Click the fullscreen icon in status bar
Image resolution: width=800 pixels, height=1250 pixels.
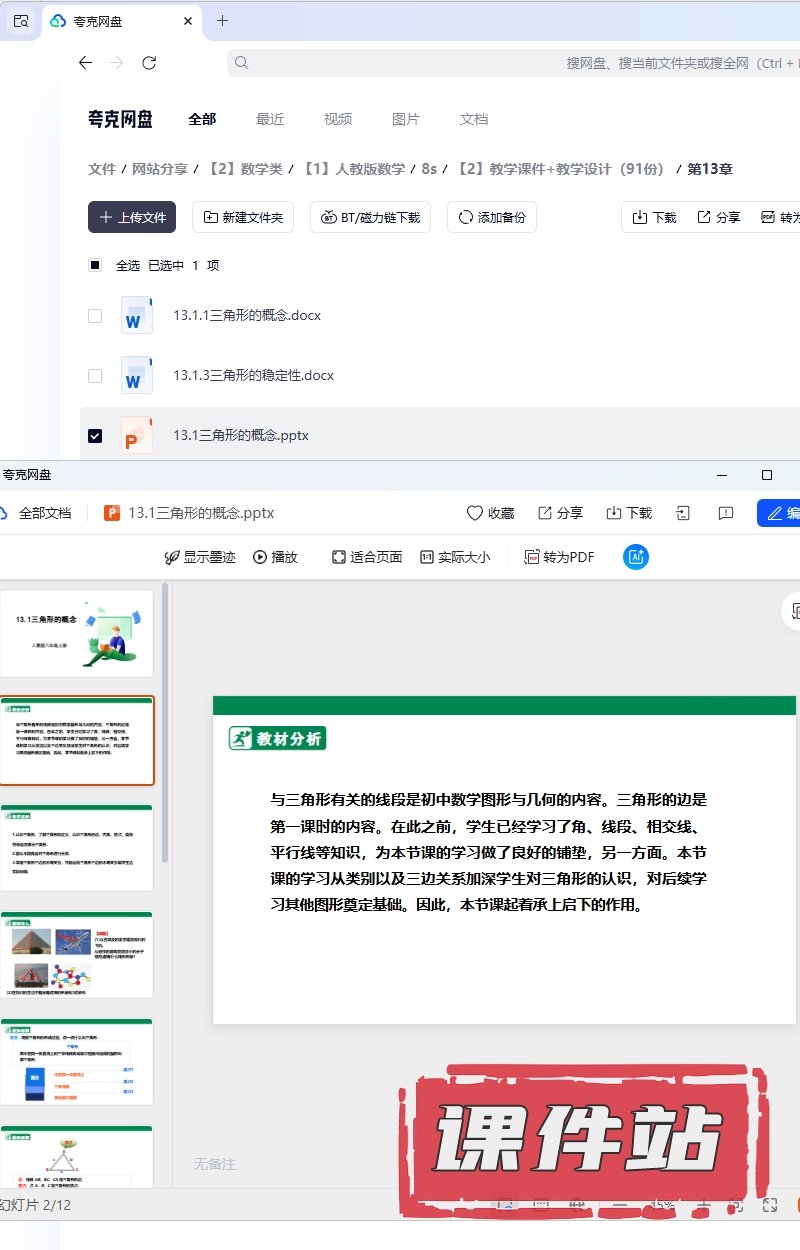coord(769,1205)
